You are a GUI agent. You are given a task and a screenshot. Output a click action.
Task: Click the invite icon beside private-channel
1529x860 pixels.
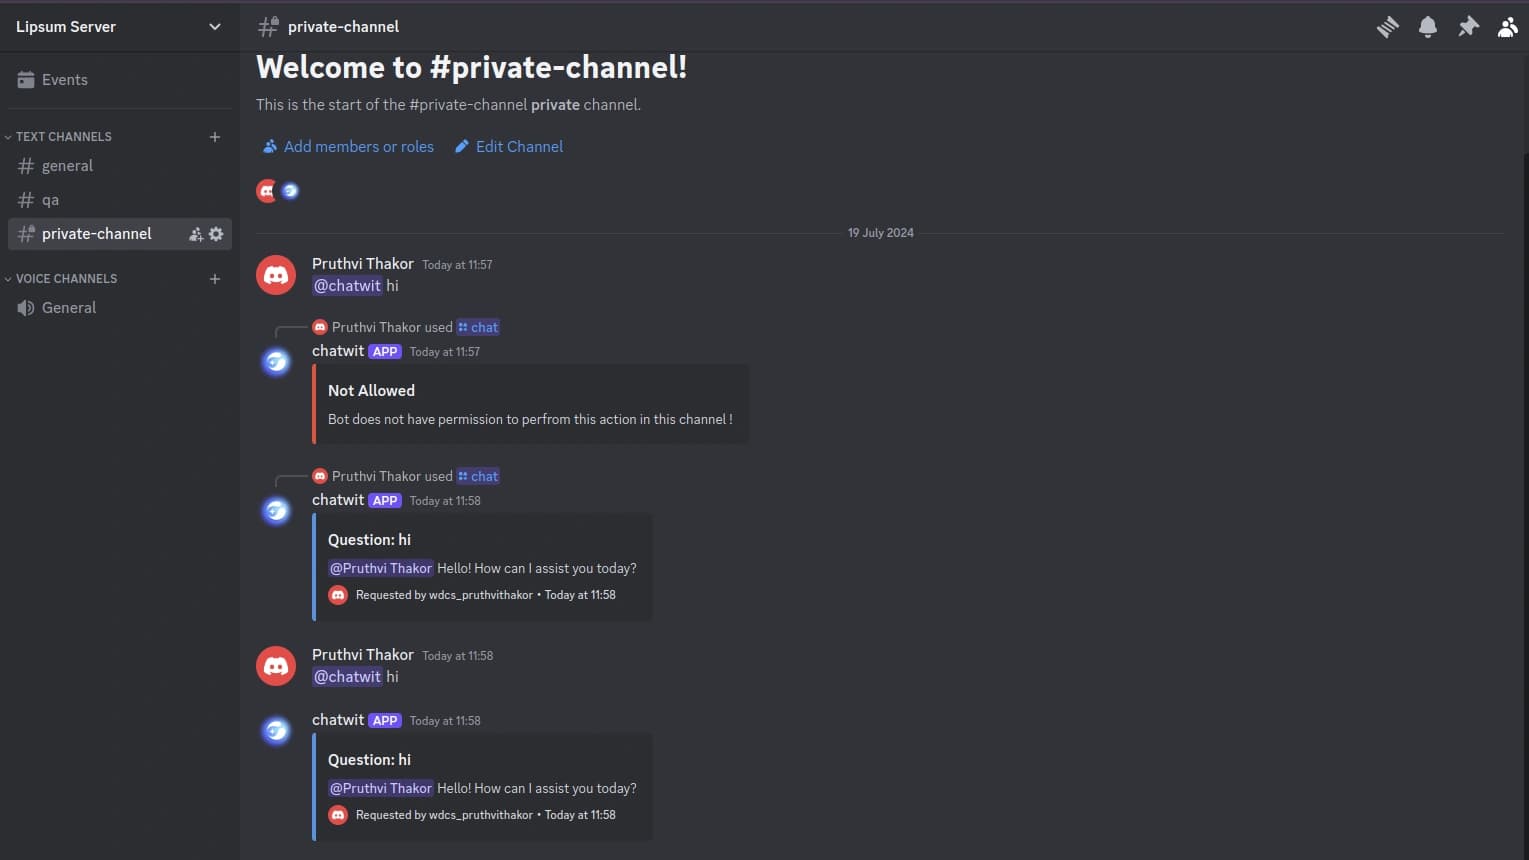[x=196, y=234]
